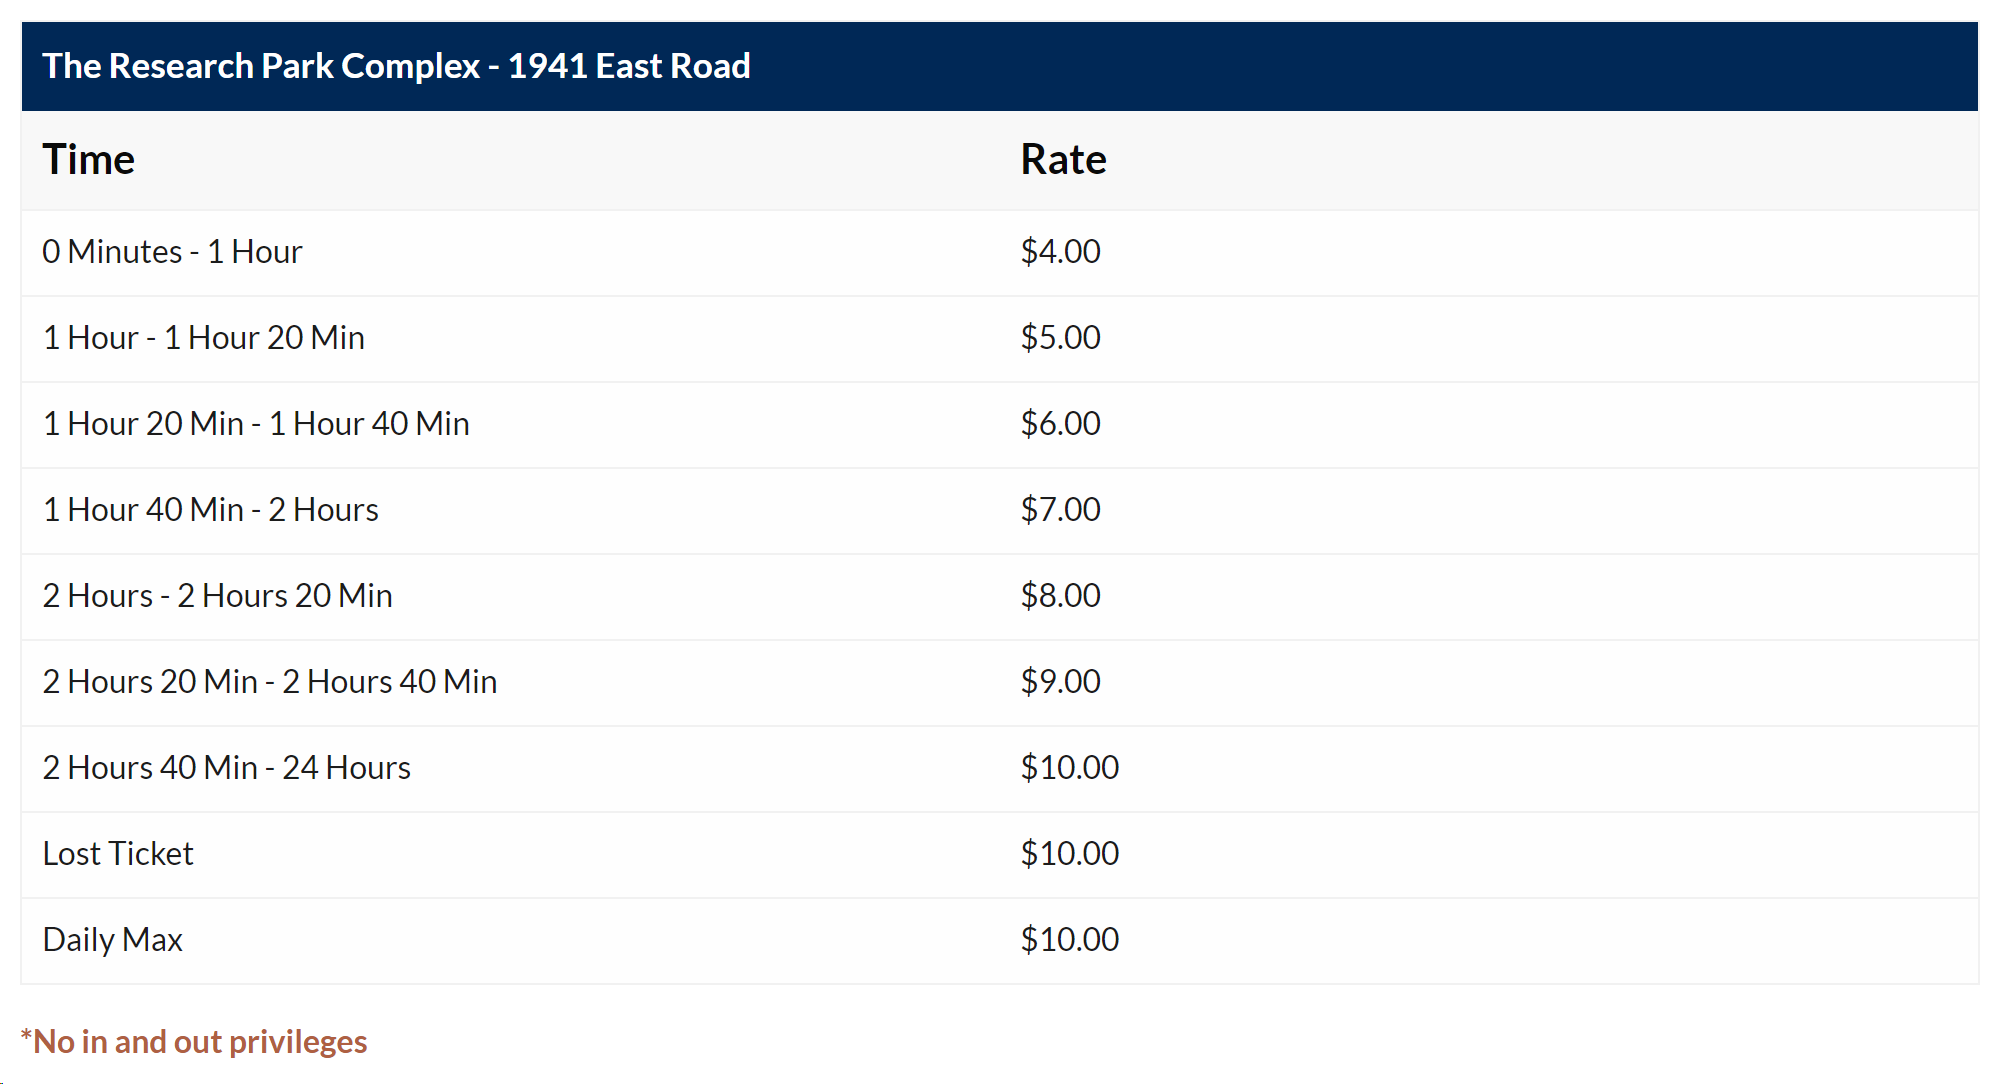This screenshot has height=1084, width=1995.
Task: Click the 0 Minutes - 1 Hour row
Action: pyautogui.click(x=999, y=253)
